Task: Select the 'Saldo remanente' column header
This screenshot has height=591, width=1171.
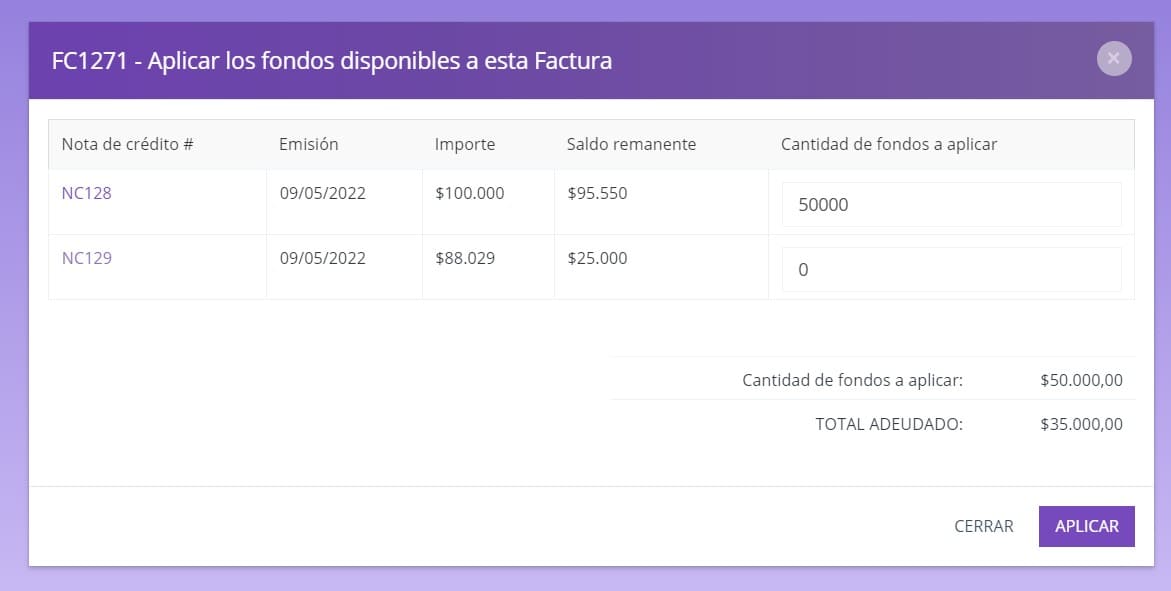Action: pos(631,144)
